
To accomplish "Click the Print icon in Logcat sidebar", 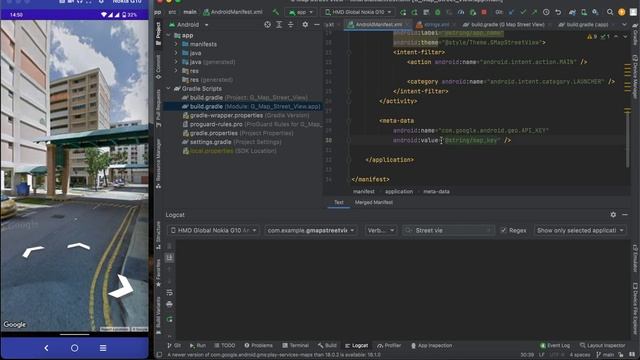I will pos(169,304).
